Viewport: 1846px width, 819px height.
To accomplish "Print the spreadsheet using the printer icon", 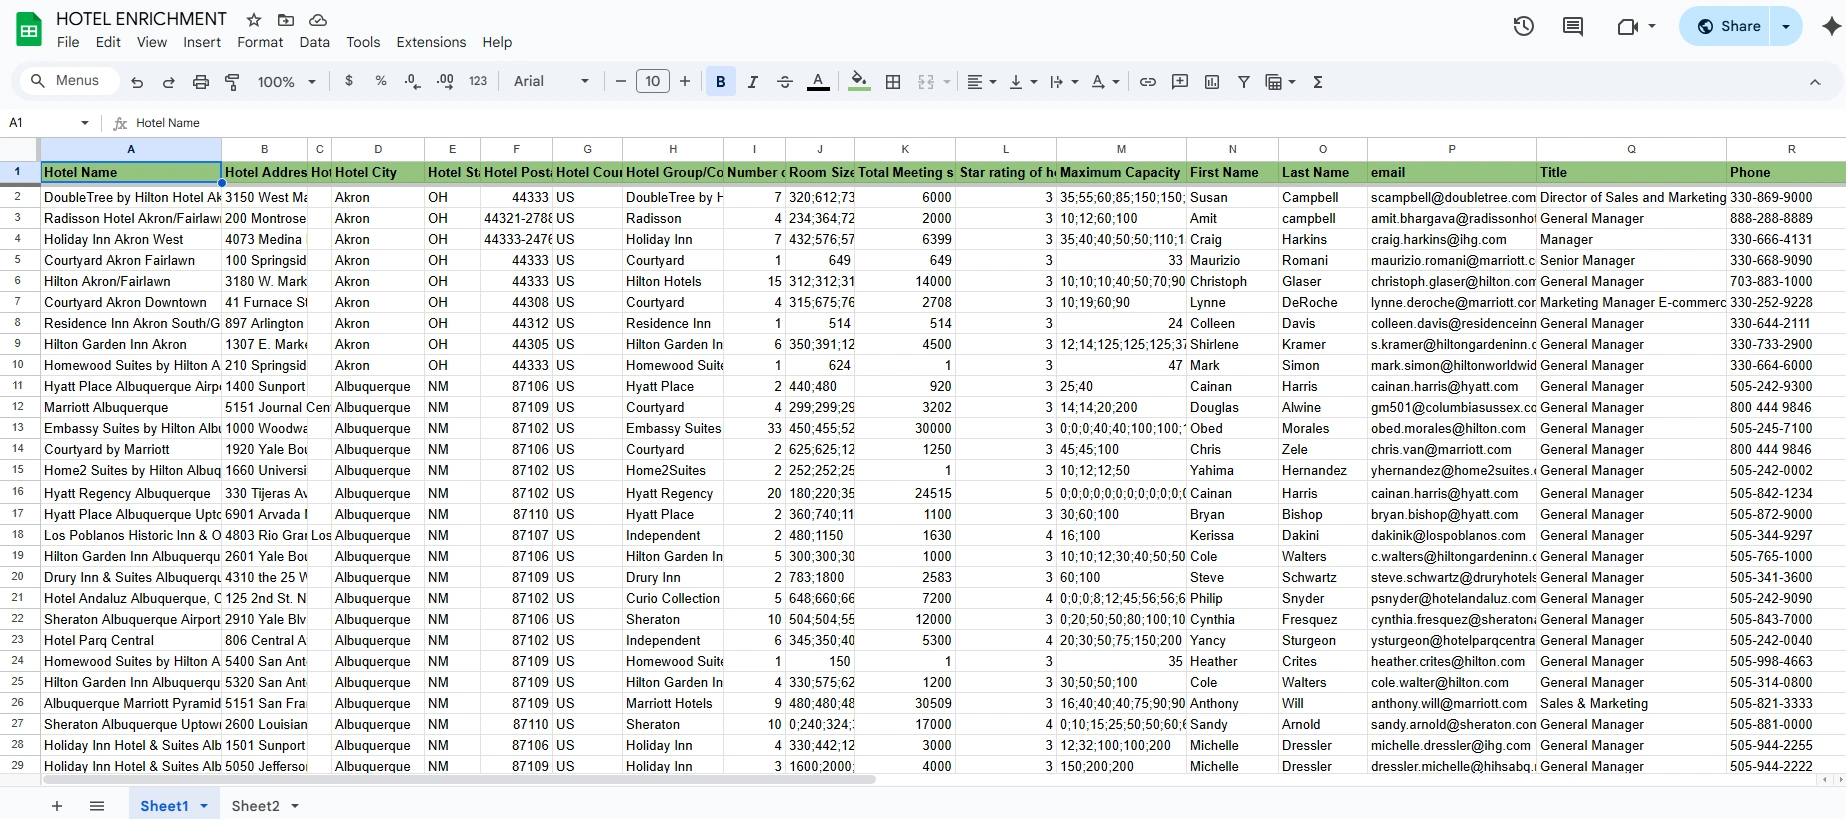I will click(201, 82).
